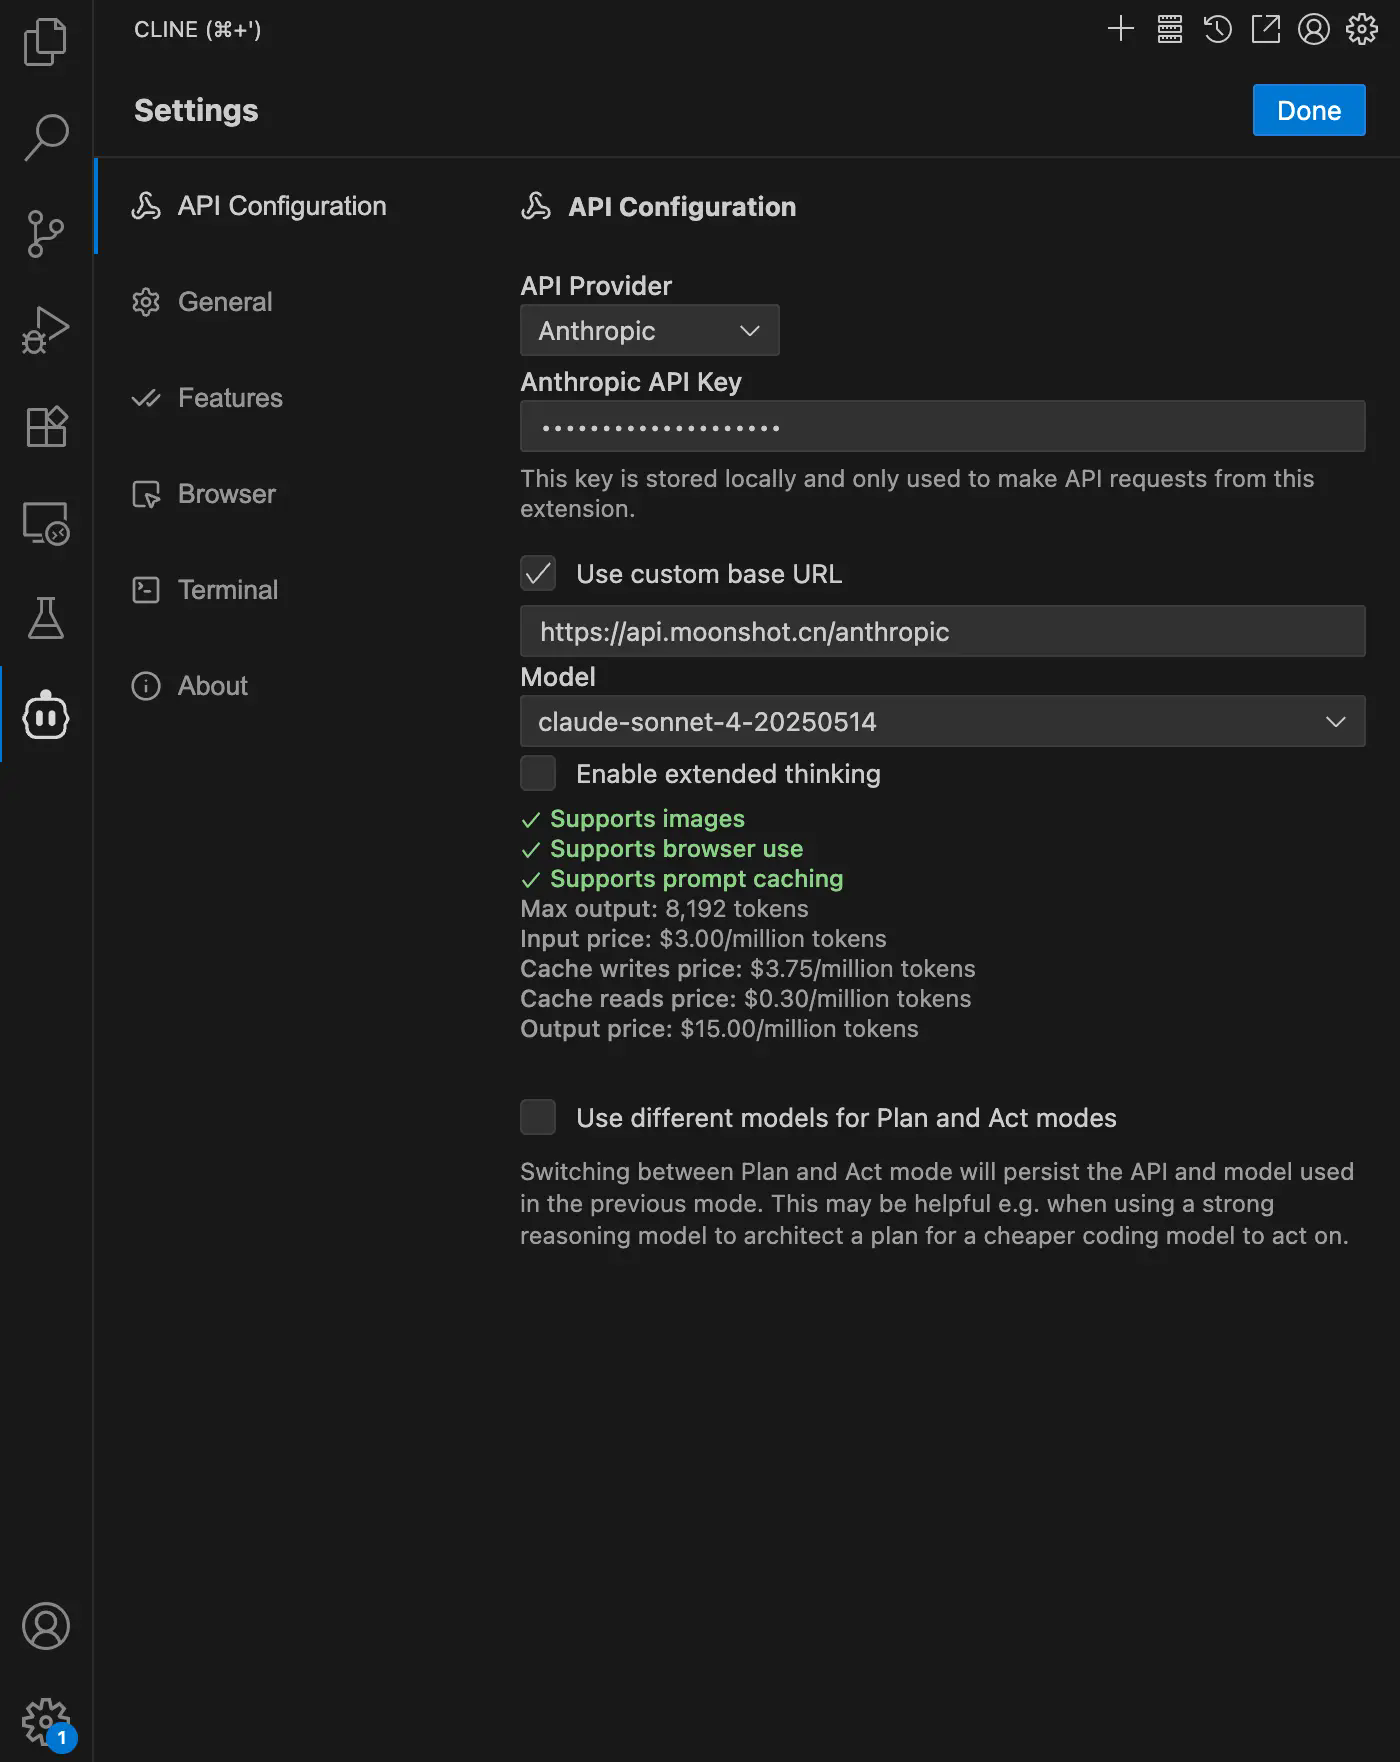1400x1762 pixels.
Task: Open Cline history clock icon
Action: pos(1217,29)
